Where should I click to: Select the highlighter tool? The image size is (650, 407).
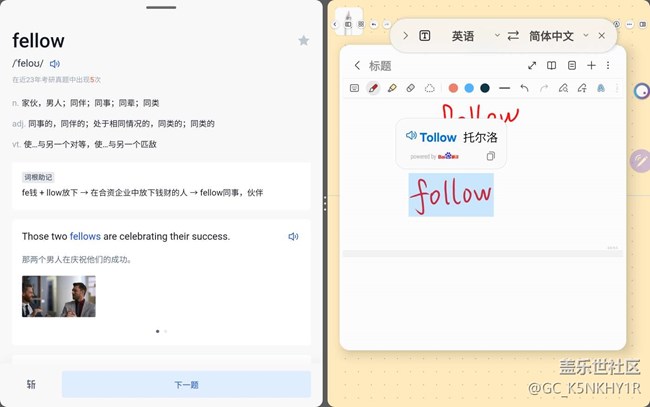click(392, 88)
